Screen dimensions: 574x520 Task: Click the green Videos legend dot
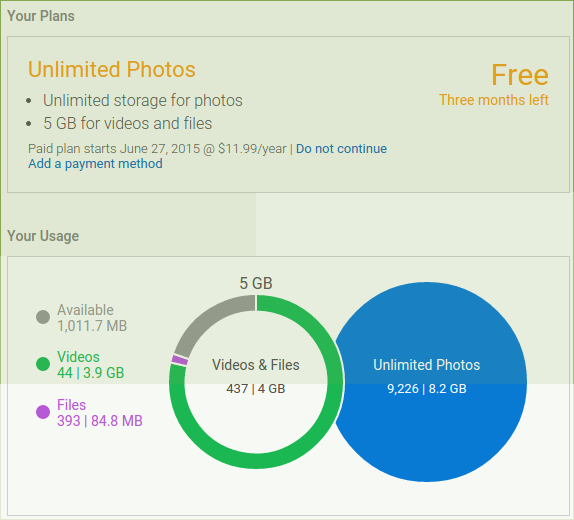(x=43, y=364)
